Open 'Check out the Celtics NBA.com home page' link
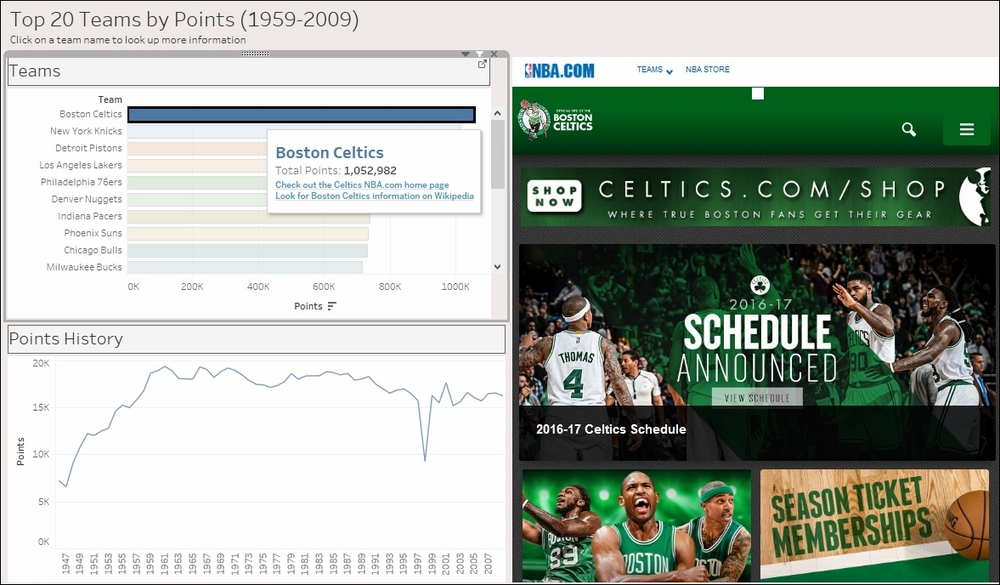The height and width of the screenshot is (585, 1000). (x=362, y=184)
